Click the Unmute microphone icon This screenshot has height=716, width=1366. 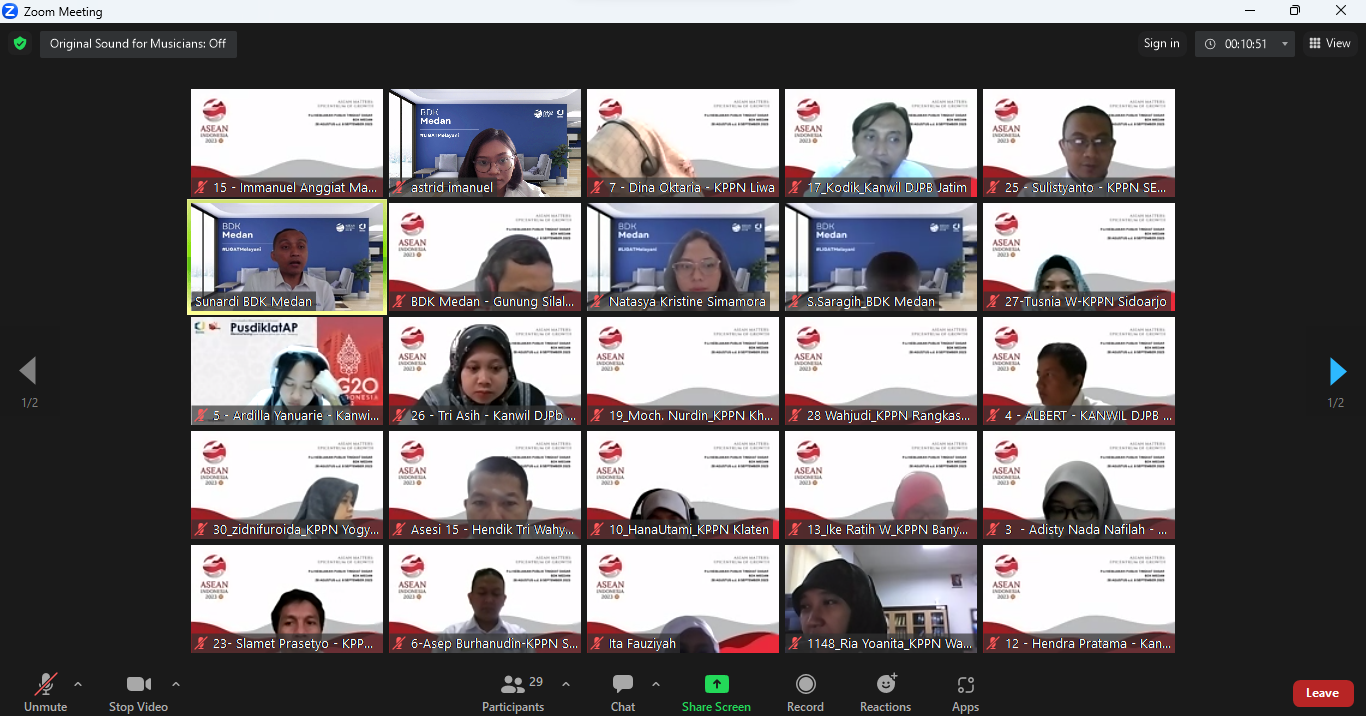[x=45, y=685]
